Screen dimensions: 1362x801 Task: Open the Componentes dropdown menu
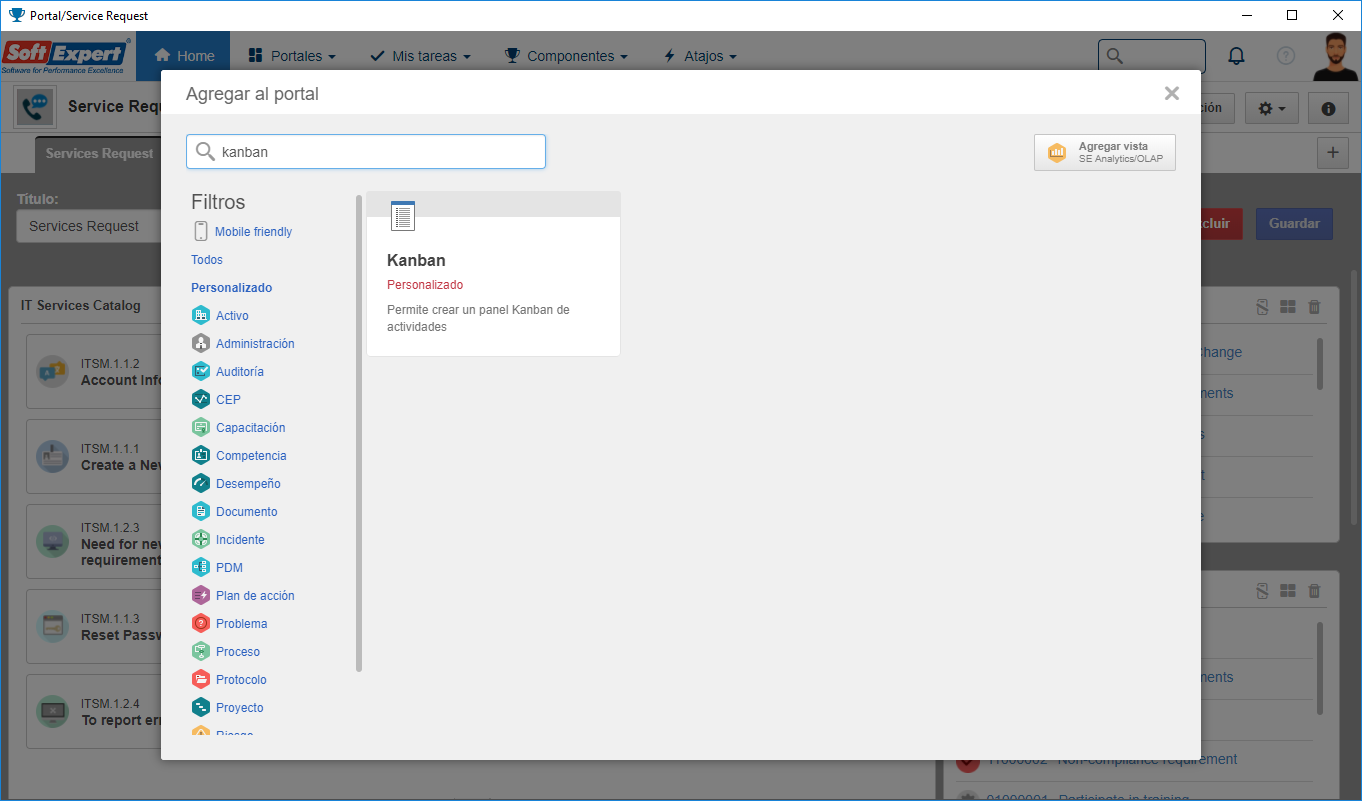coord(566,56)
